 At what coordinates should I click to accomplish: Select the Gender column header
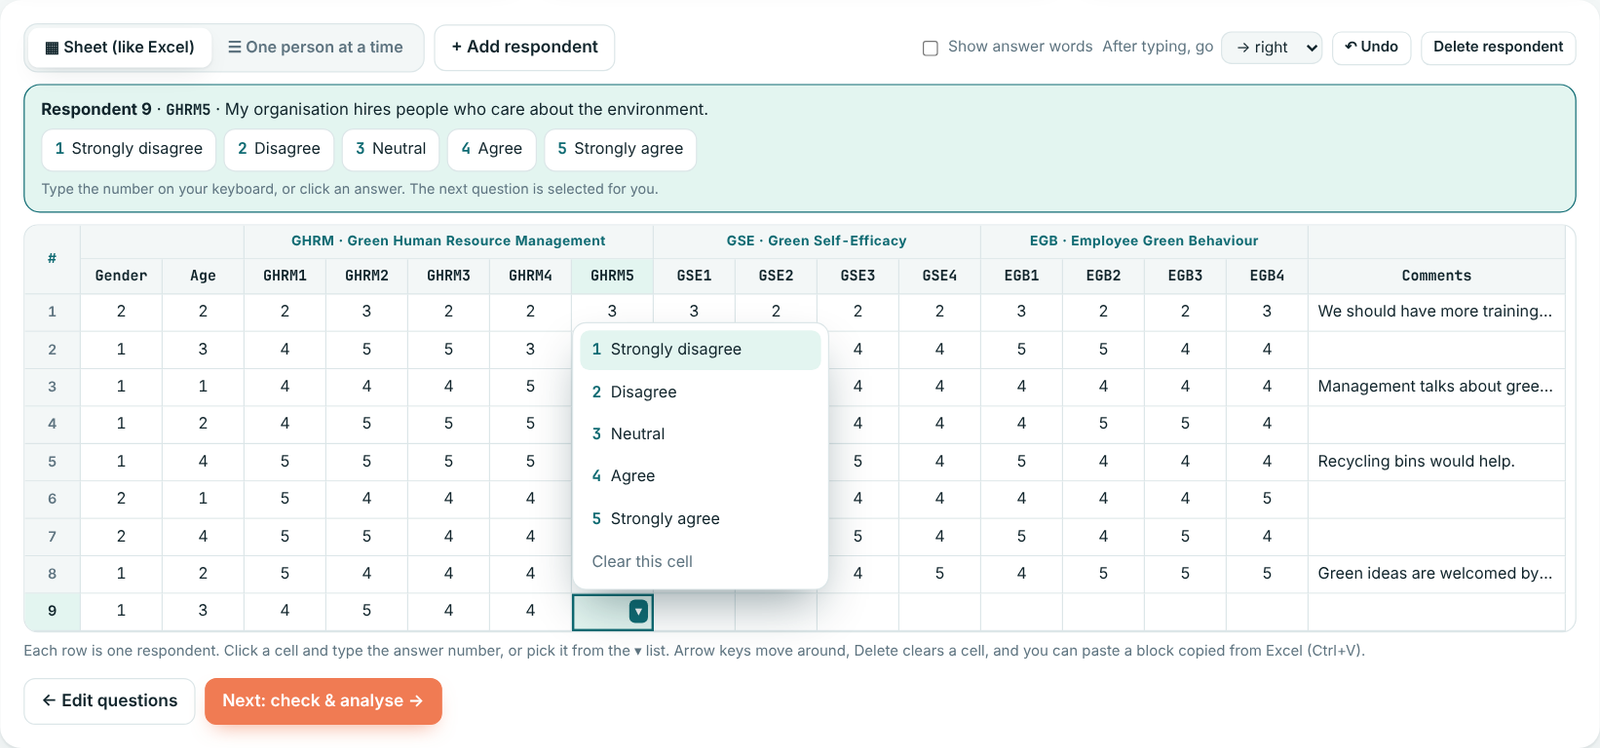(x=121, y=276)
